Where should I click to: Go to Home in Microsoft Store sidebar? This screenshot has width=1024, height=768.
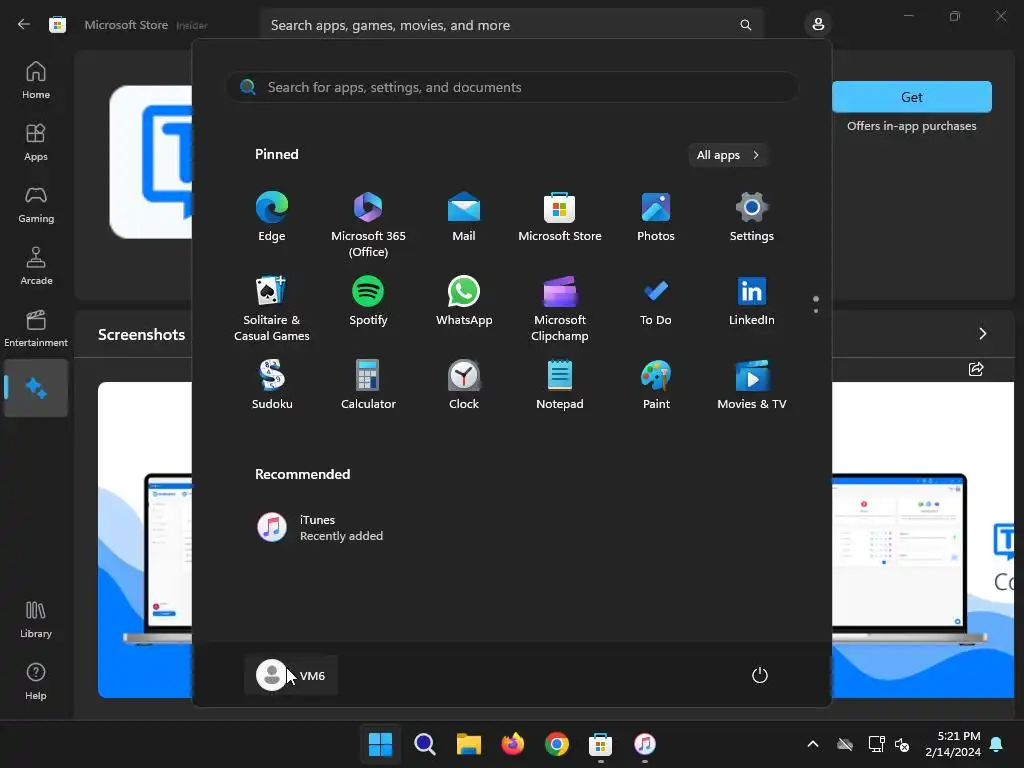point(36,80)
